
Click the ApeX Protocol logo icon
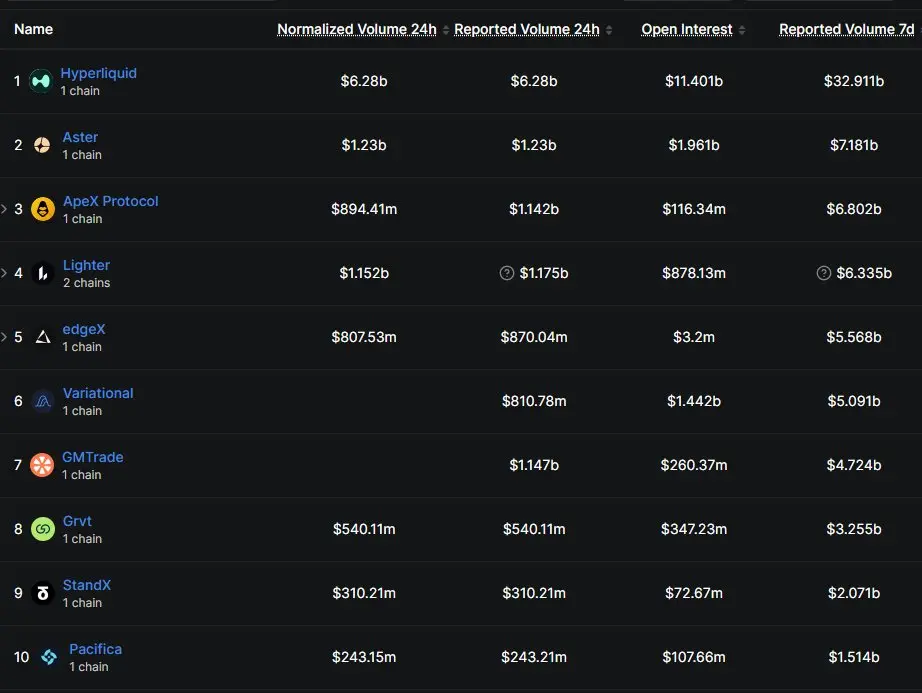(43, 209)
